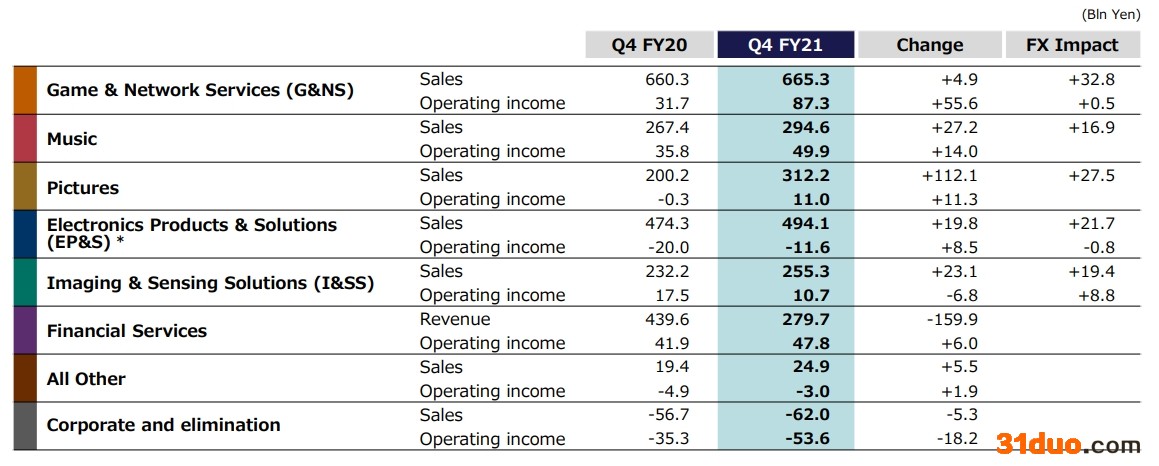Select the Change column header
The image size is (1159, 466).
pos(929,45)
